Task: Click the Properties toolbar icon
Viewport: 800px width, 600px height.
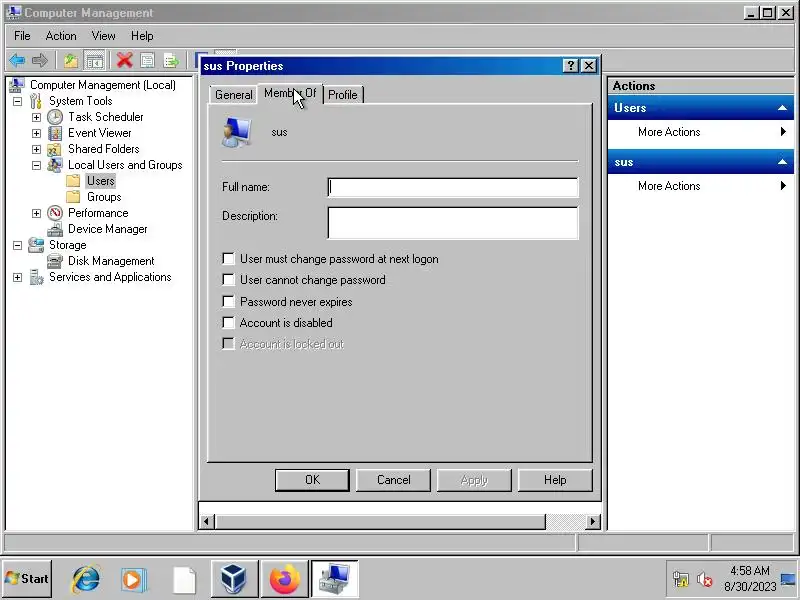Action: (148, 61)
